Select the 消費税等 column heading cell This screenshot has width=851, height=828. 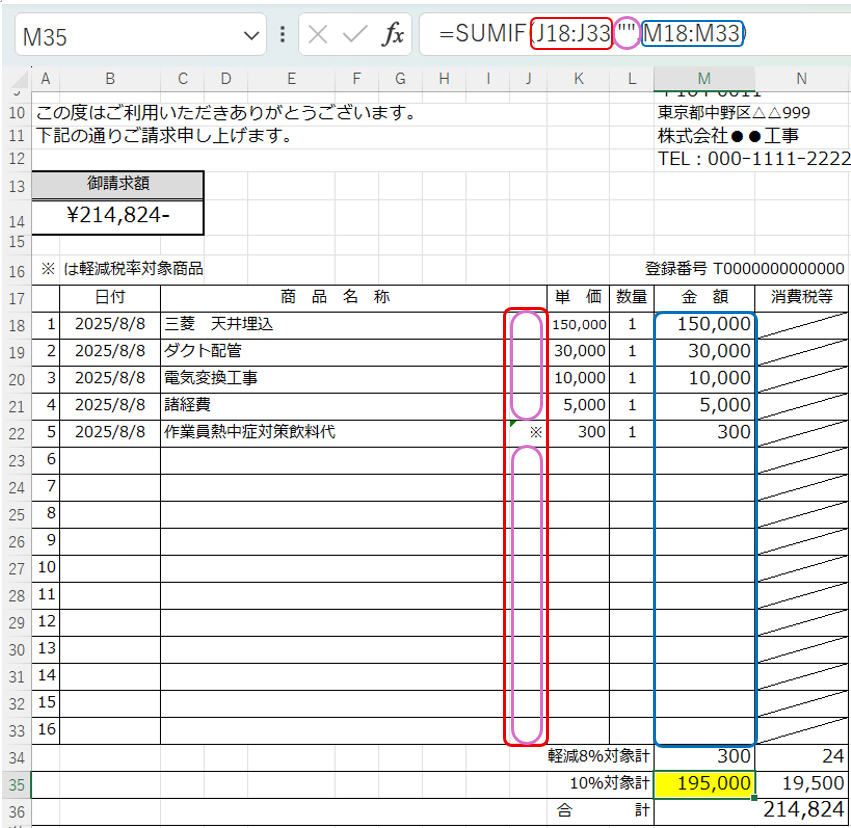pyautogui.click(x=803, y=298)
